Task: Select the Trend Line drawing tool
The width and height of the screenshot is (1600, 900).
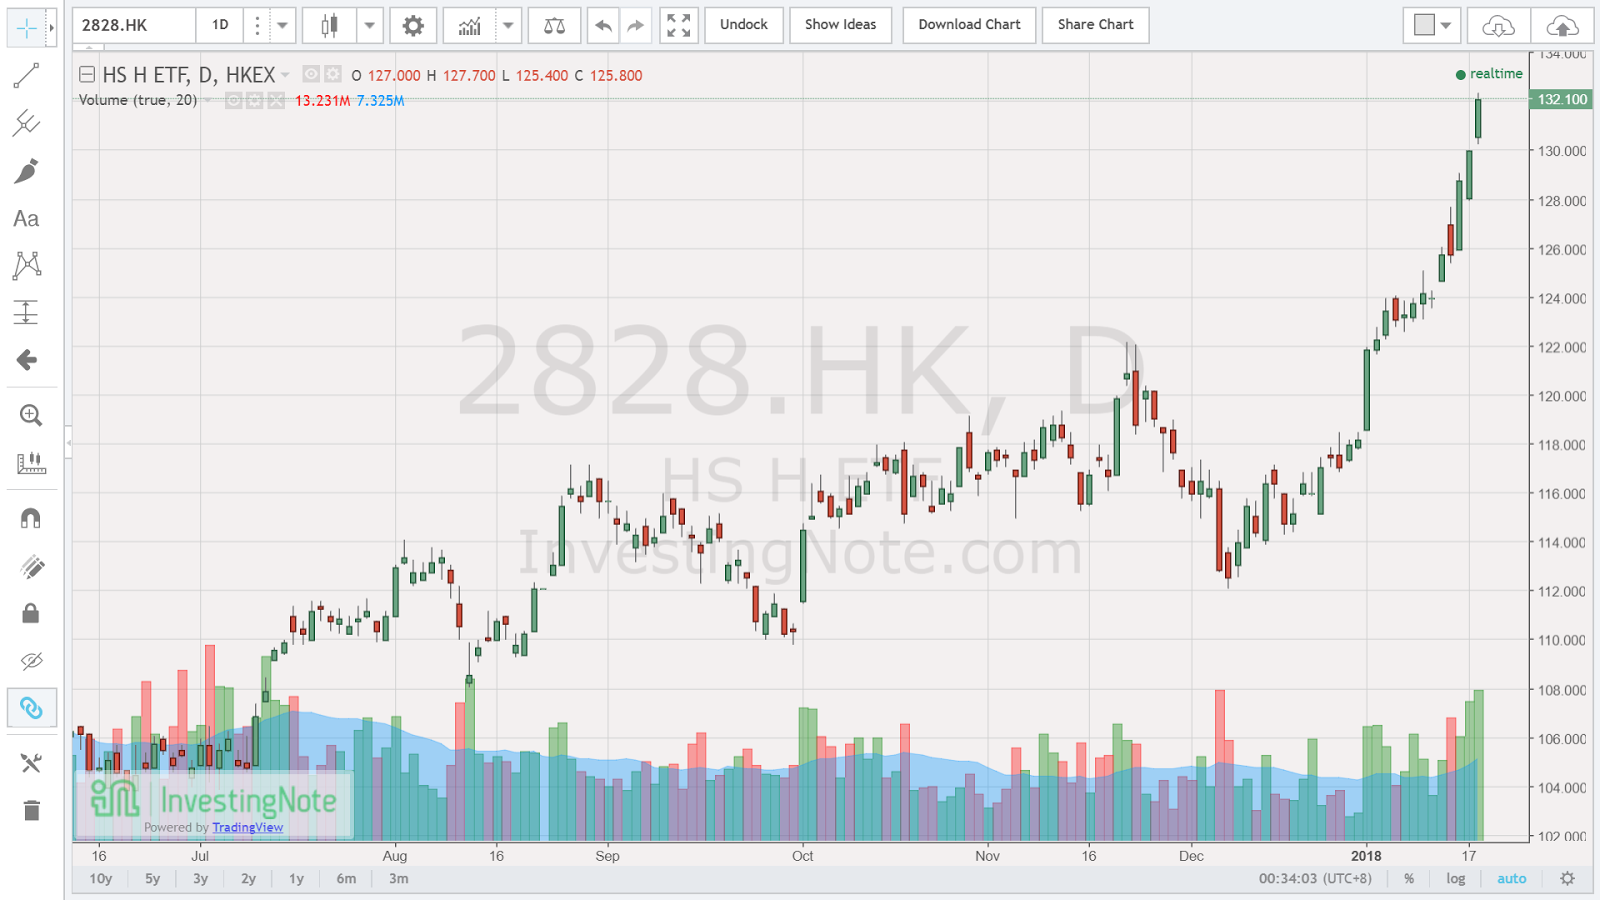Action: pos(28,75)
